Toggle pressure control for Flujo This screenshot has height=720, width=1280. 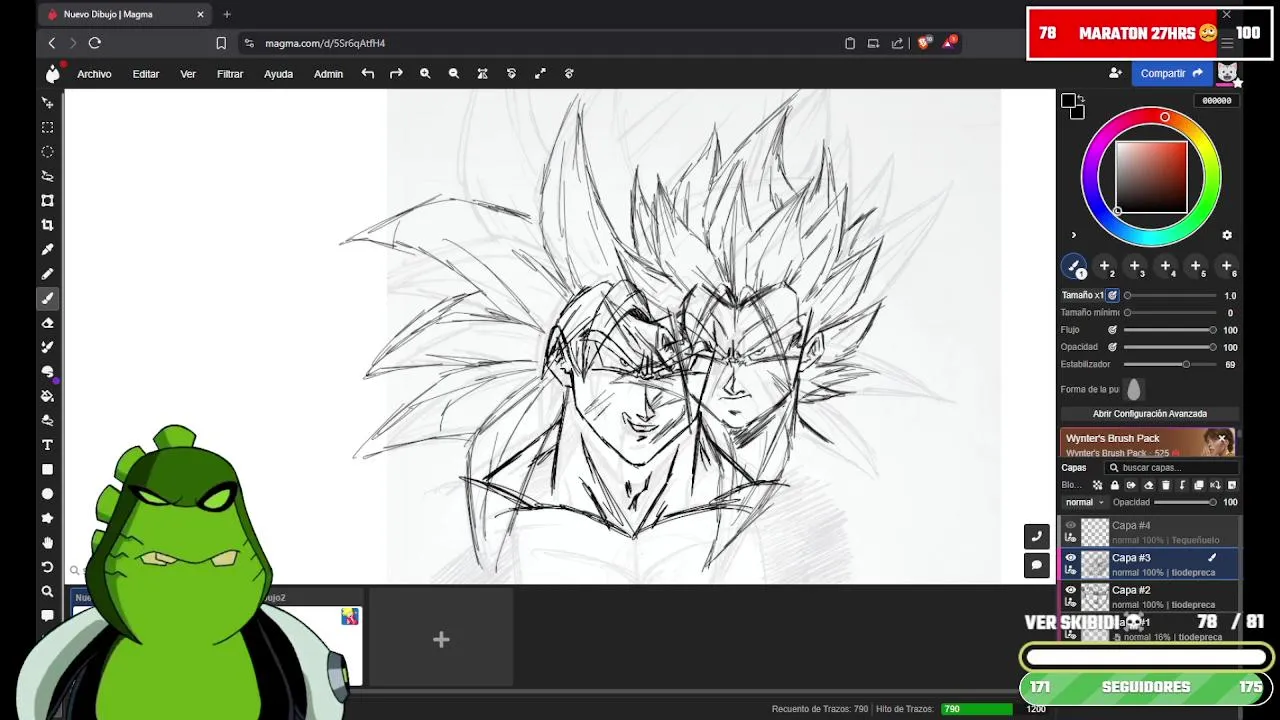coord(1112,330)
